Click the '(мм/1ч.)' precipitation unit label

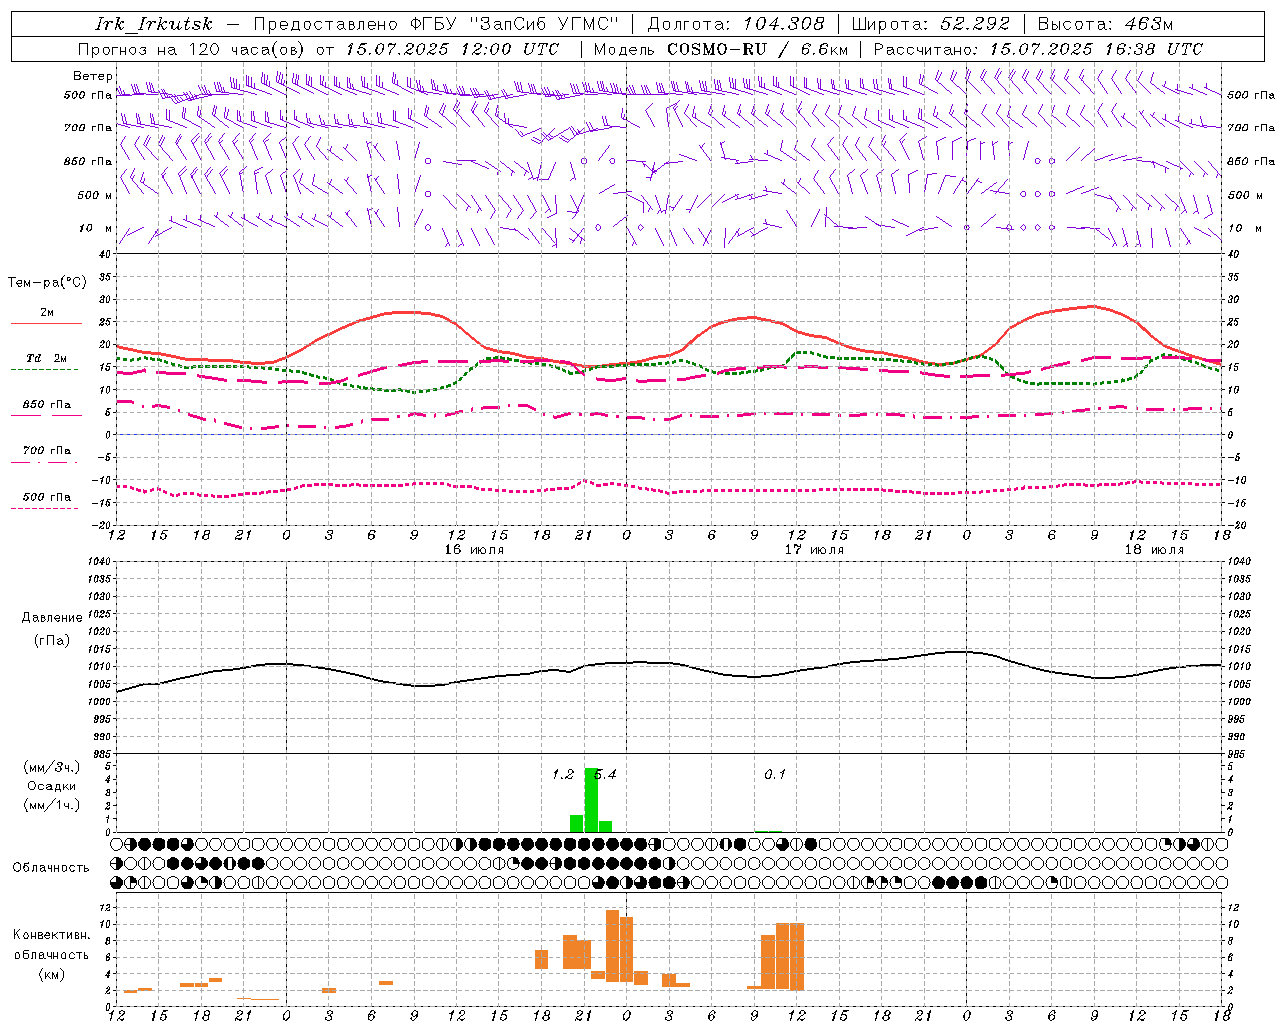point(51,805)
